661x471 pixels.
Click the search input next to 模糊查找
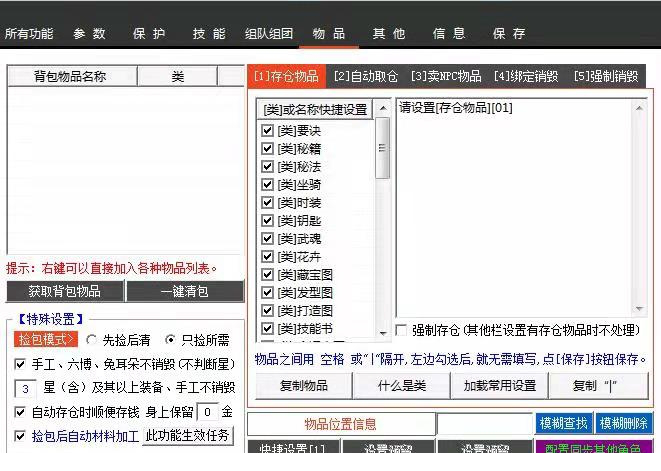485,424
